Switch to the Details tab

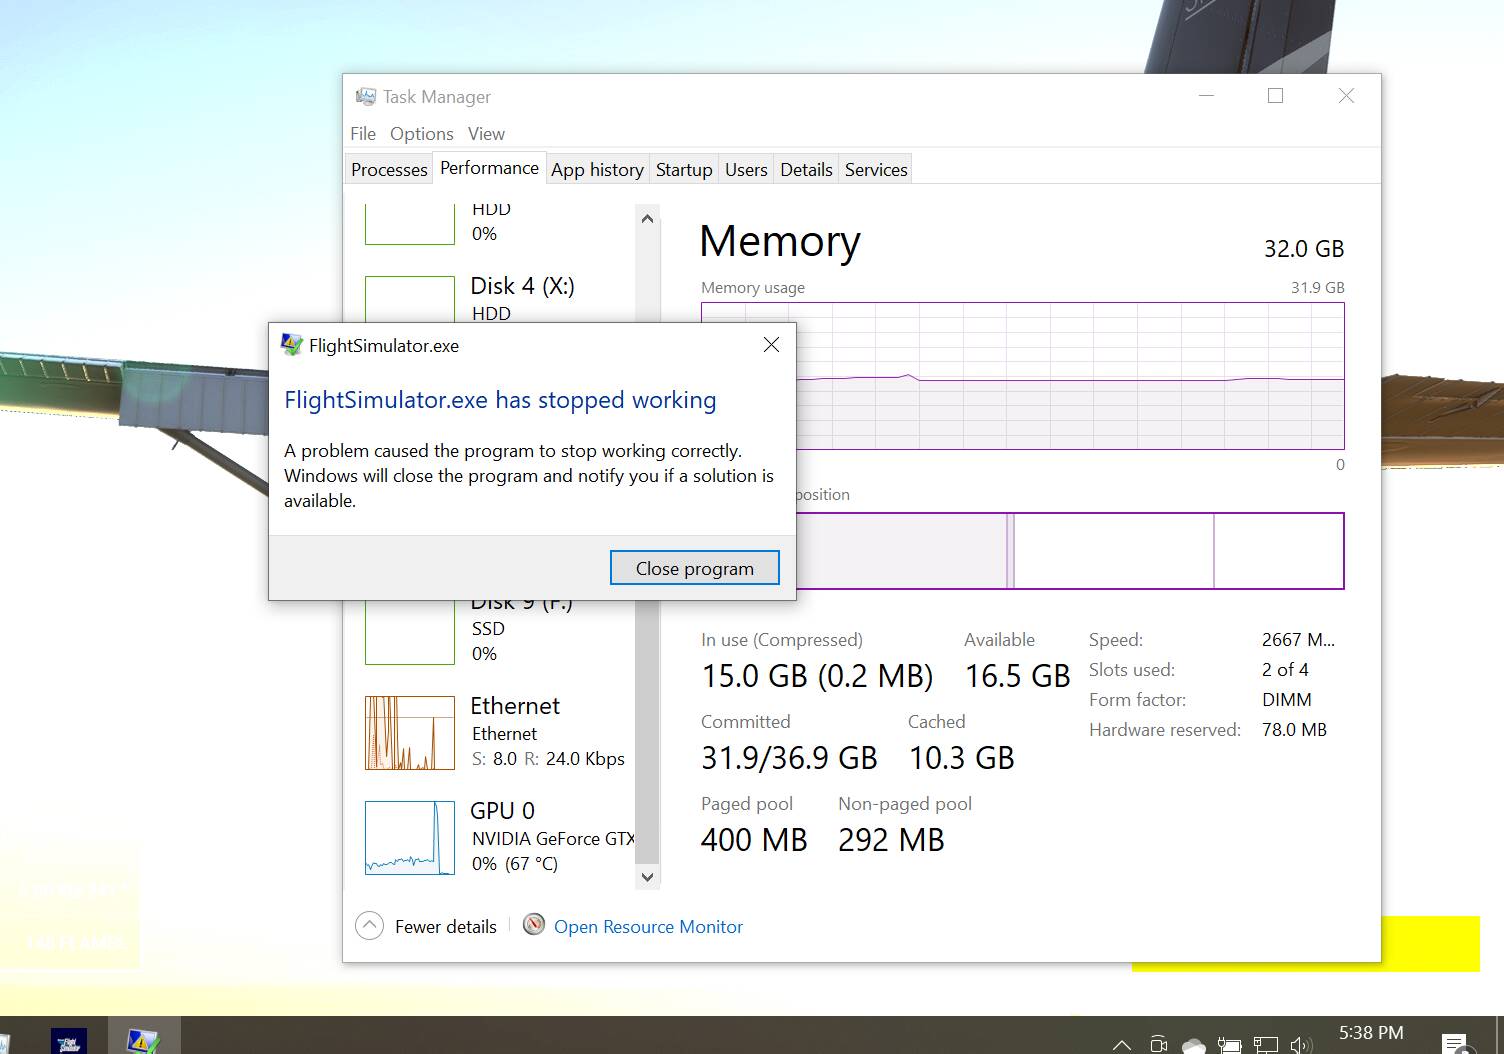pos(806,170)
